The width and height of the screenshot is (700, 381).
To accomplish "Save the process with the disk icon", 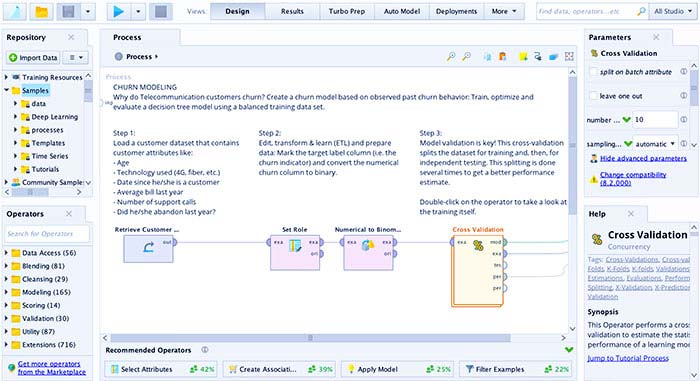I will (x=68, y=11).
